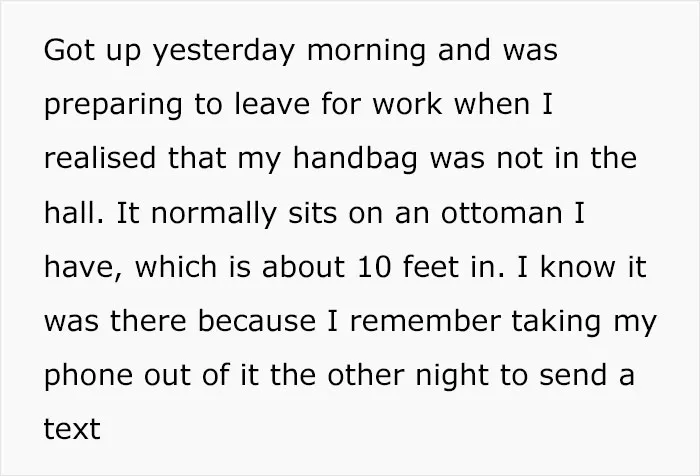Click the word 'night' in the text
The image size is (700, 476).
pos(451,376)
